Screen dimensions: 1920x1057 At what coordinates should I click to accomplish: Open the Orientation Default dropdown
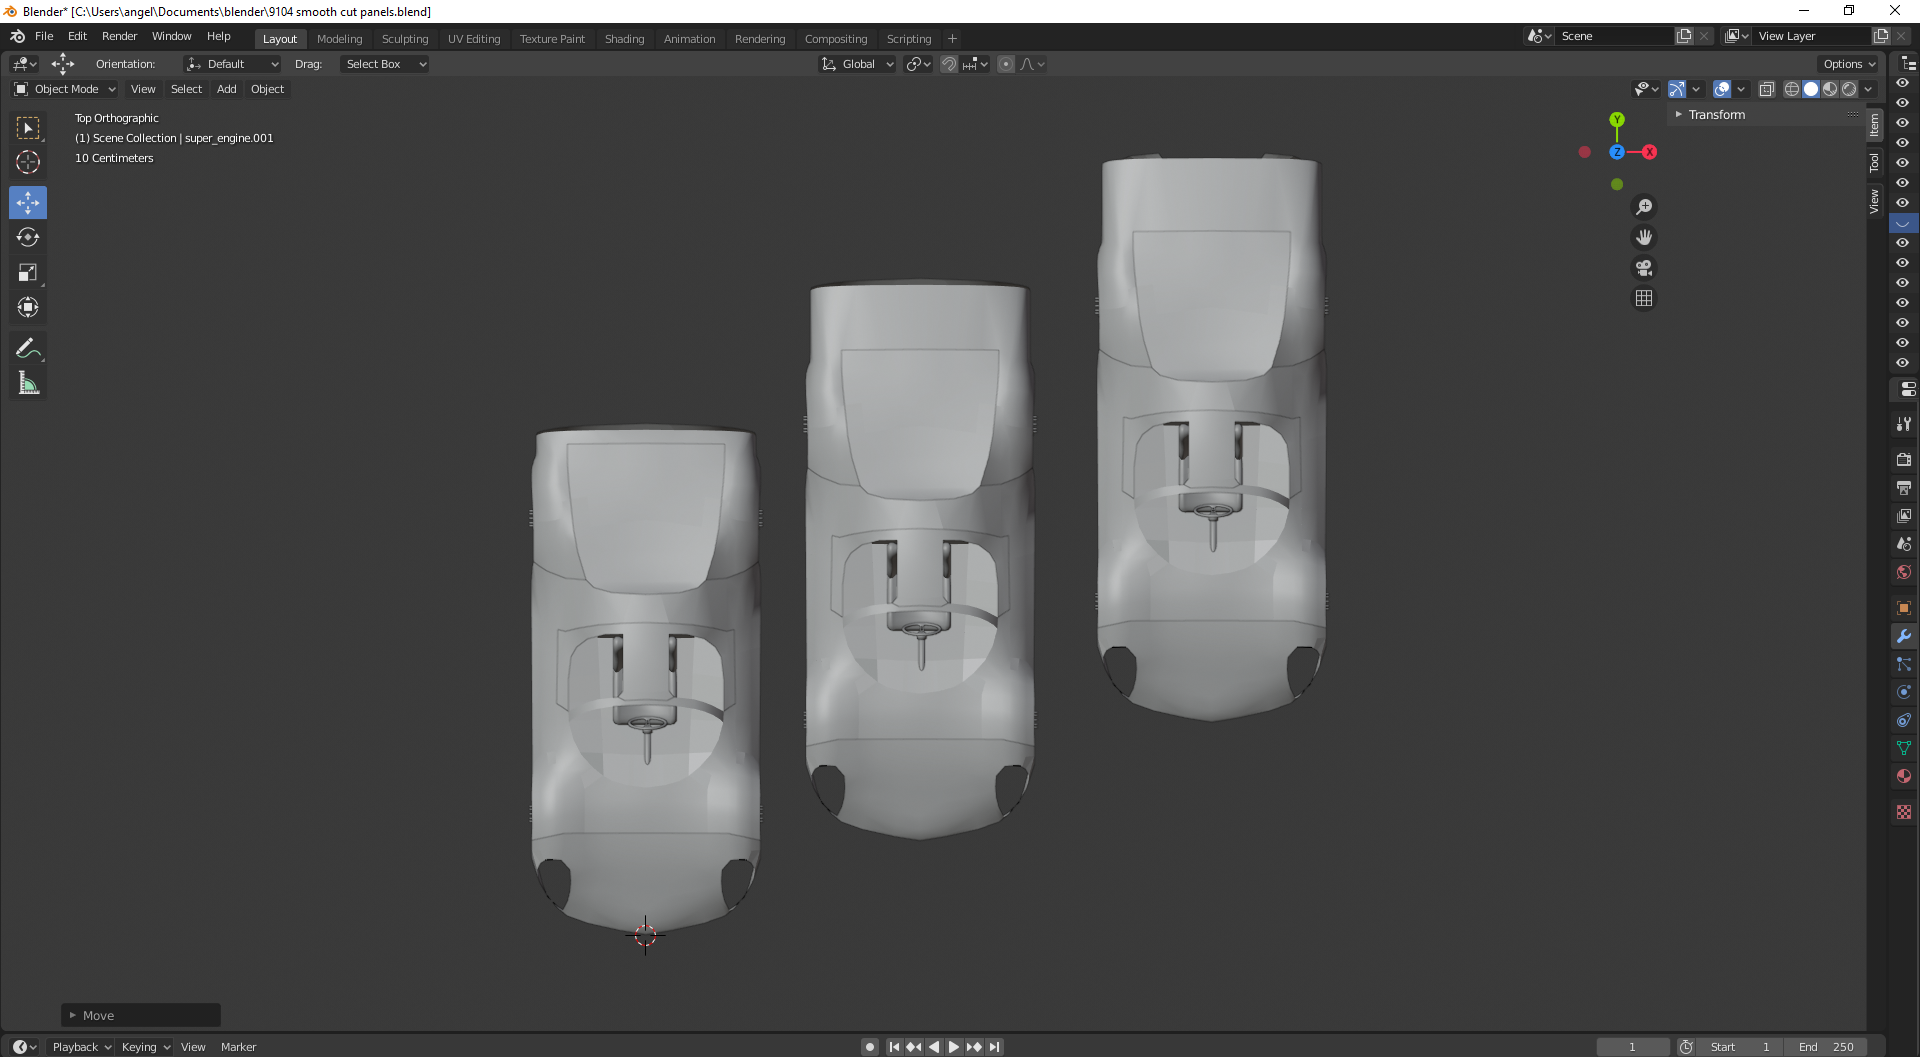(x=232, y=64)
